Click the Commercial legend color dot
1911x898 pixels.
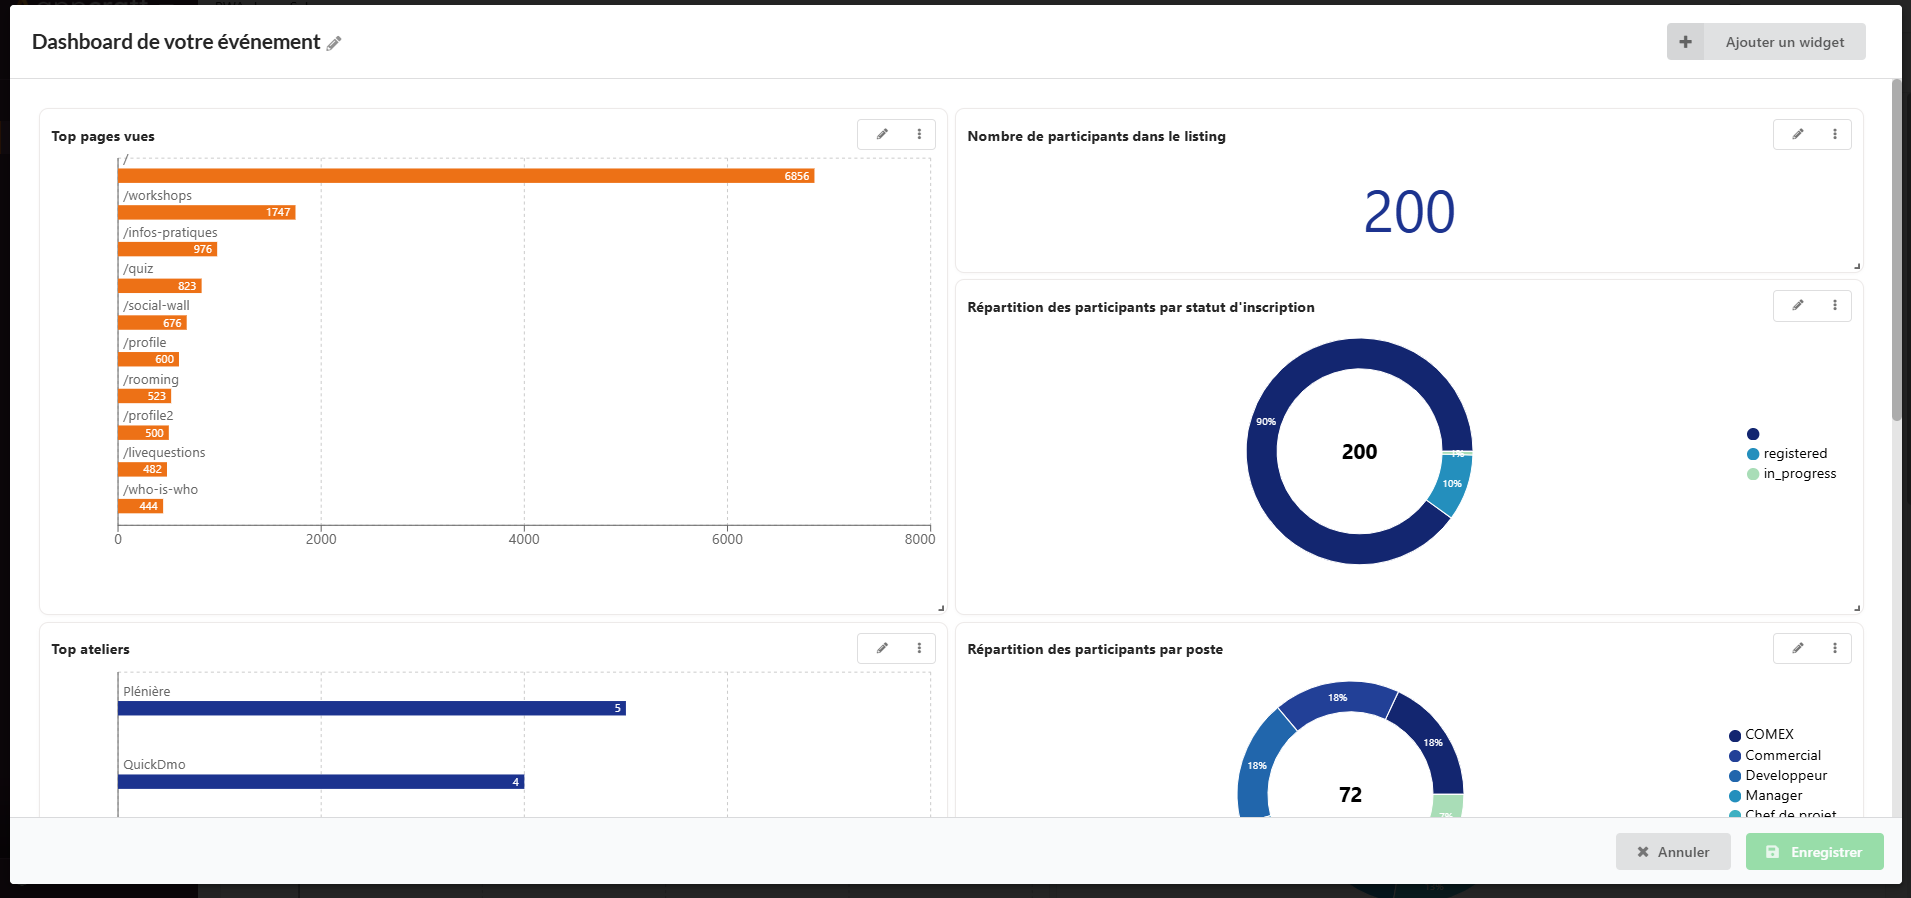1735,756
